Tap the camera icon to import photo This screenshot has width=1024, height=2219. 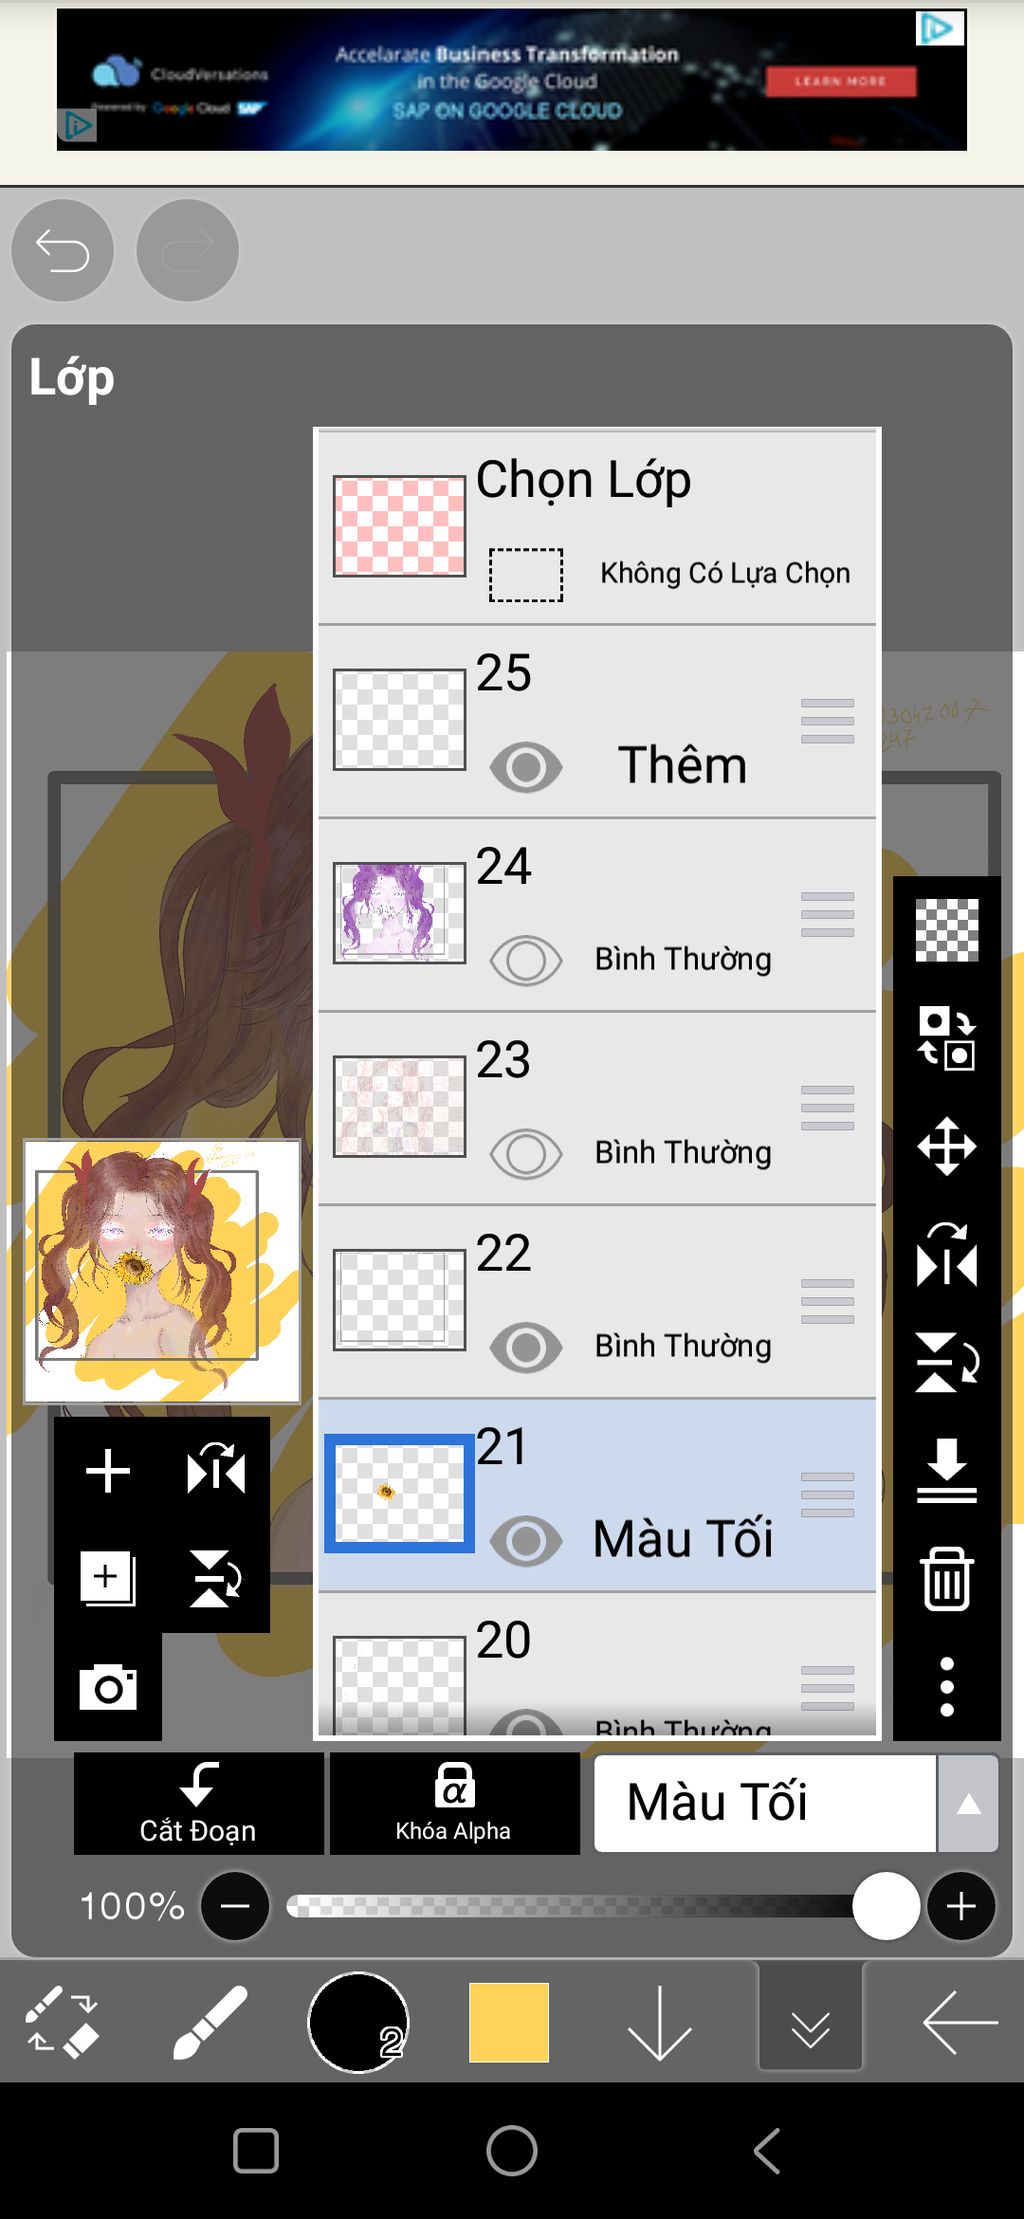[108, 1687]
